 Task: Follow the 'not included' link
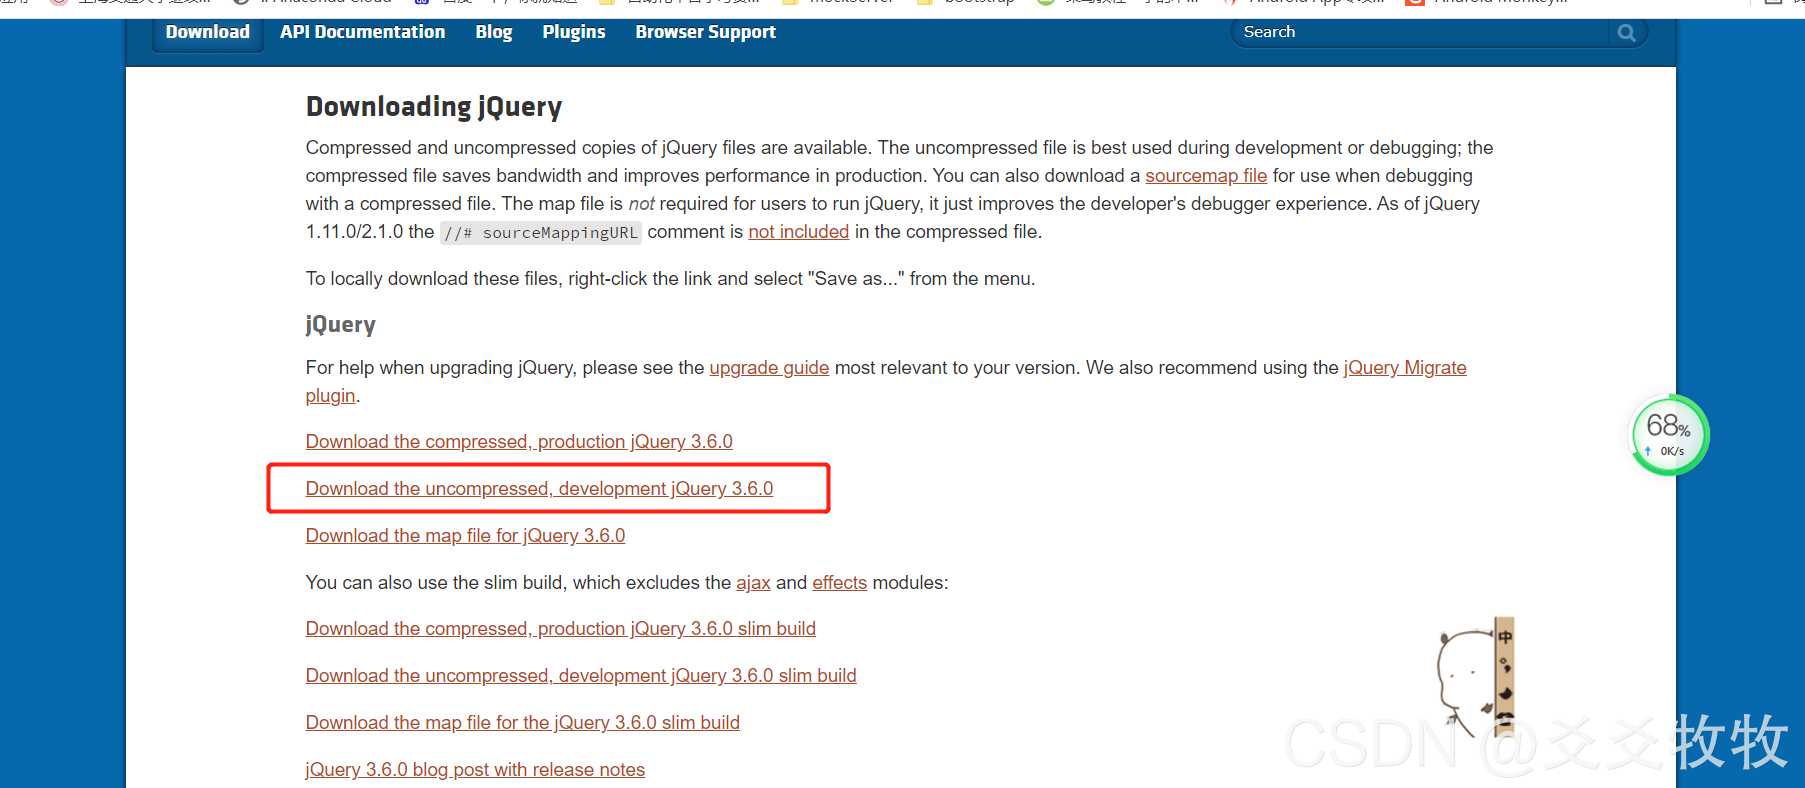798,232
